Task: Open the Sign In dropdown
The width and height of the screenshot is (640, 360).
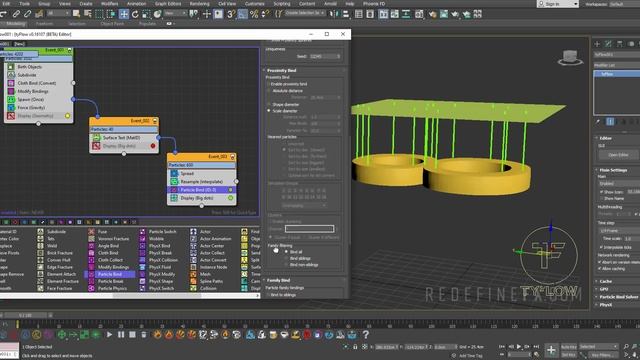Action: point(558,4)
